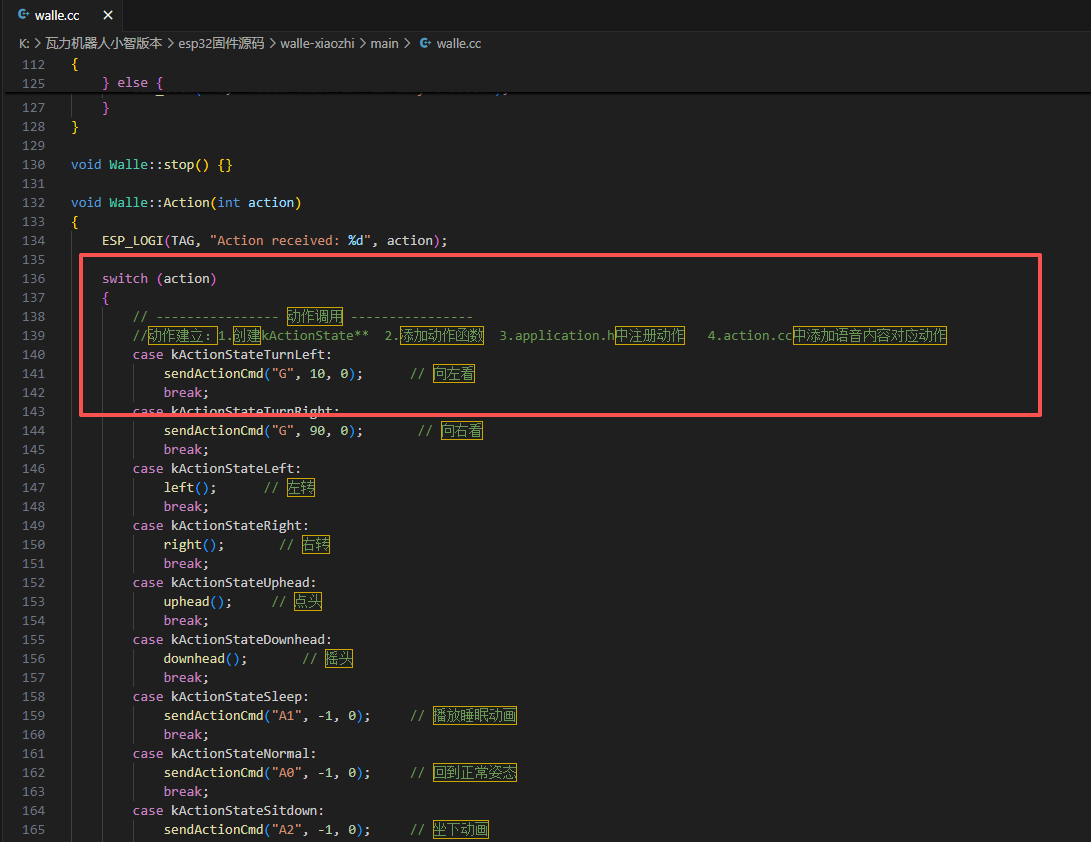The height and width of the screenshot is (842, 1091).
Task: Click 'case kActionStateSitdown:'
Action: [x=228, y=811]
